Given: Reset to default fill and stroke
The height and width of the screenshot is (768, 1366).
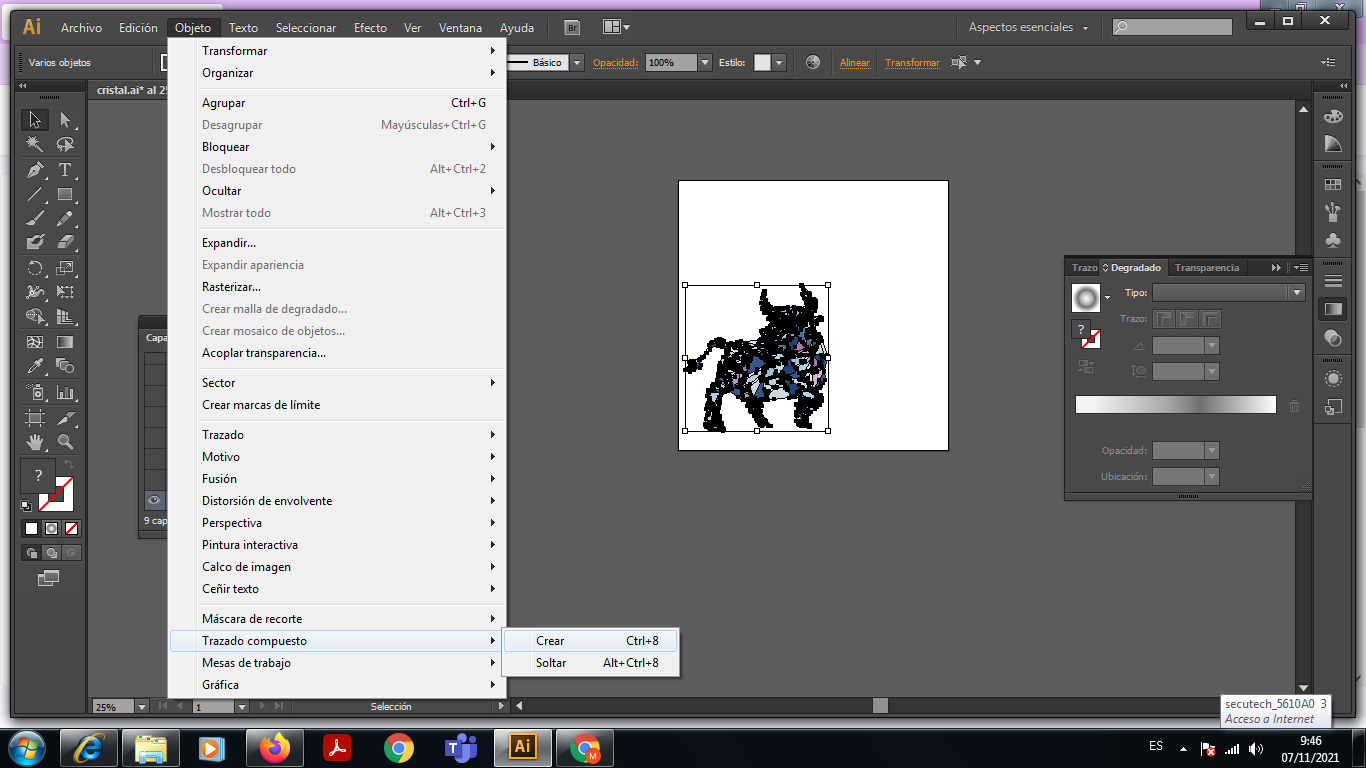Looking at the screenshot, I should click(26, 506).
